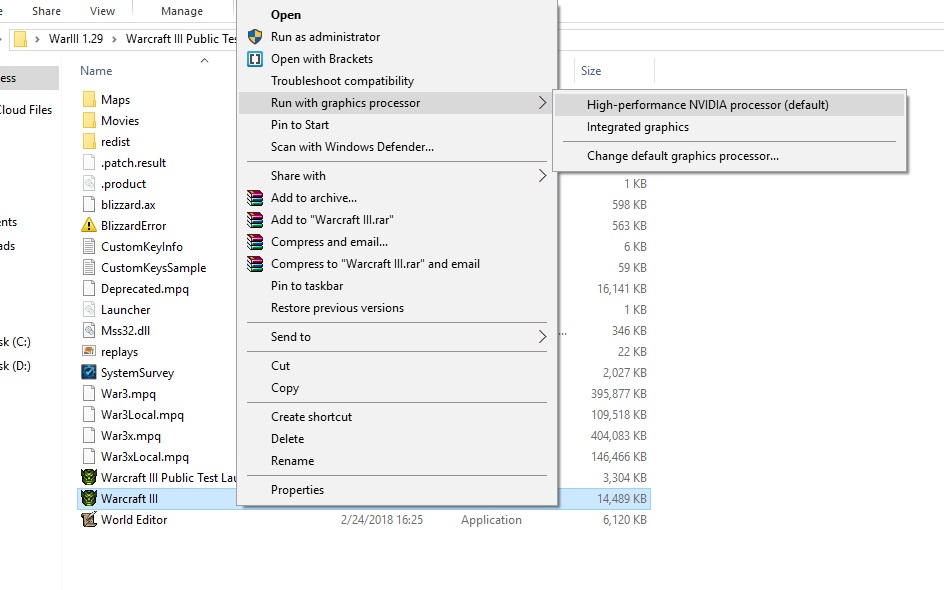The width and height of the screenshot is (944, 590).
Task: Click the Warcraft III orc icon
Action: click(89, 498)
